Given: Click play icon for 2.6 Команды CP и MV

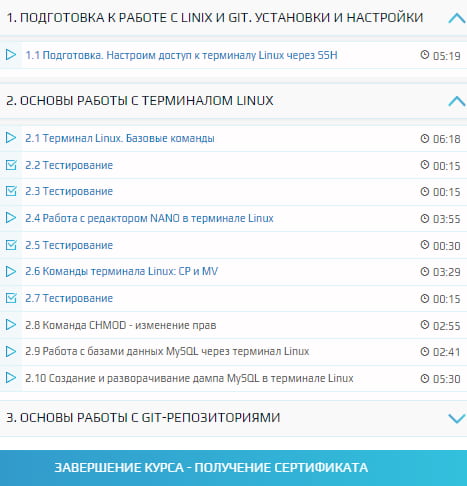Looking at the screenshot, I should point(11,271).
